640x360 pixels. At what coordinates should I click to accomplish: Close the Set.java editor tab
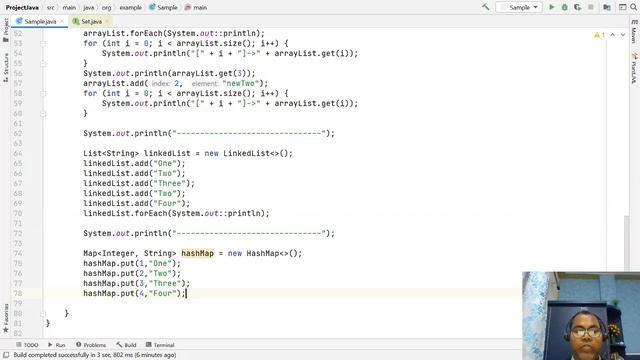click(x=107, y=21)
